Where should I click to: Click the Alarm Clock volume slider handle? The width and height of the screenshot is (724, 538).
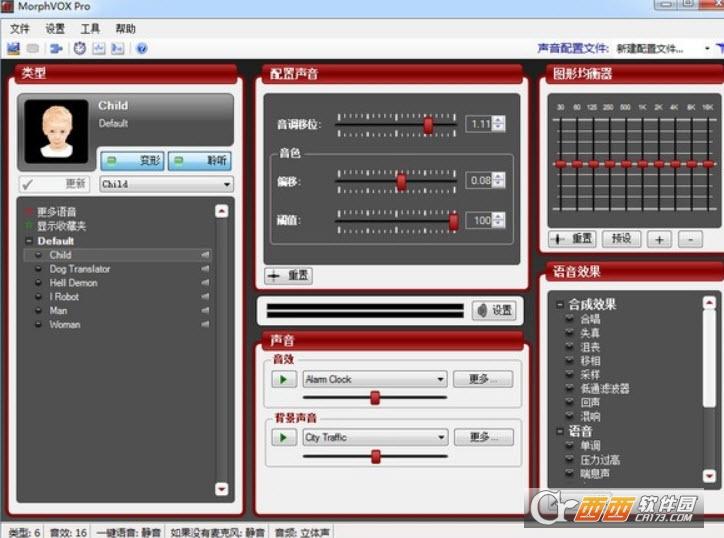pos(375,397)
